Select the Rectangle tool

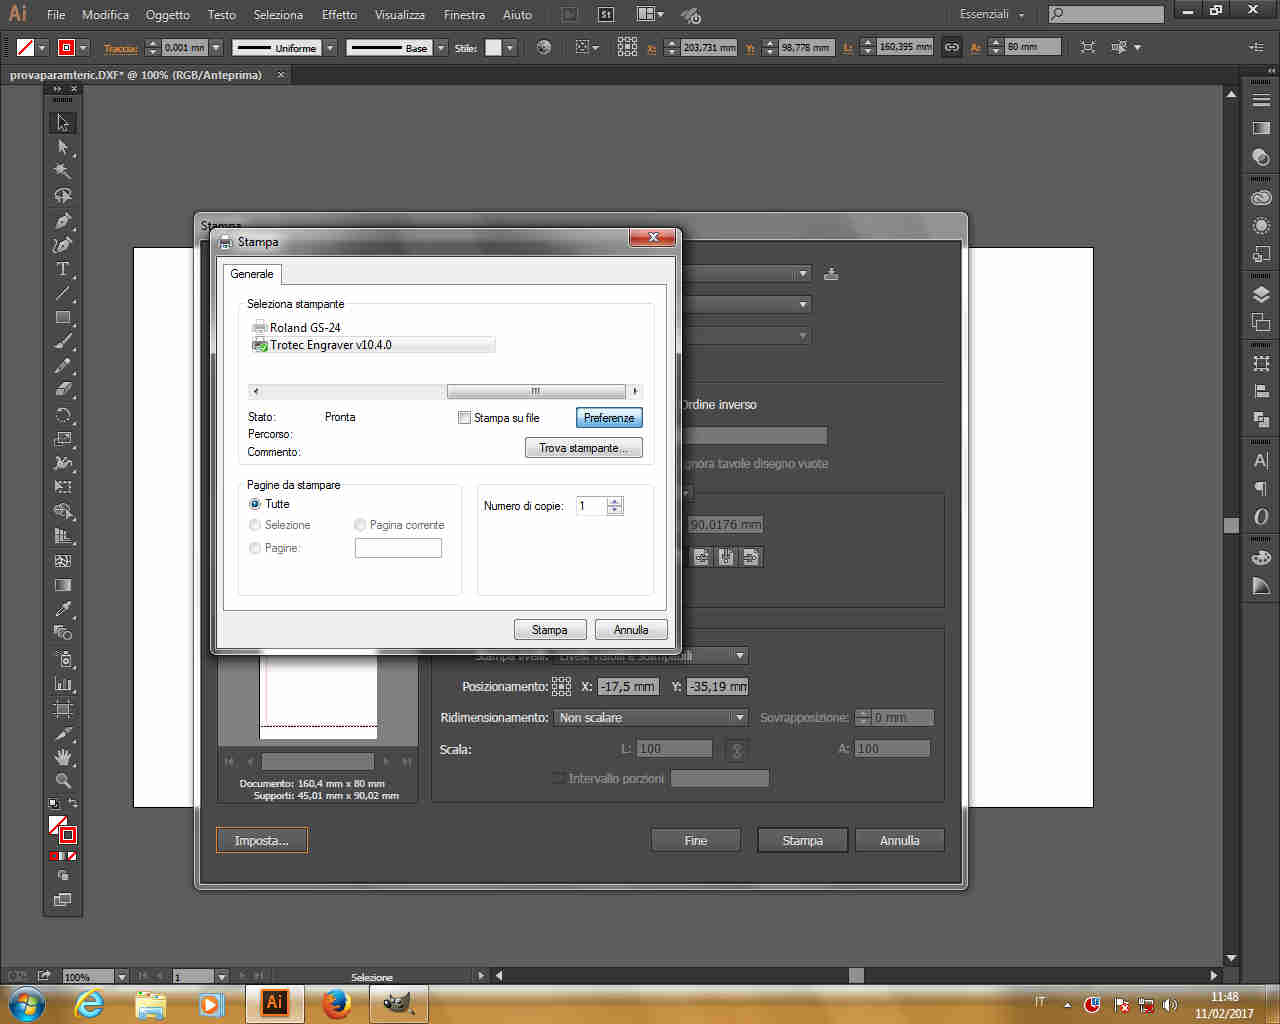pyautogui.click(x=62, y=317)
